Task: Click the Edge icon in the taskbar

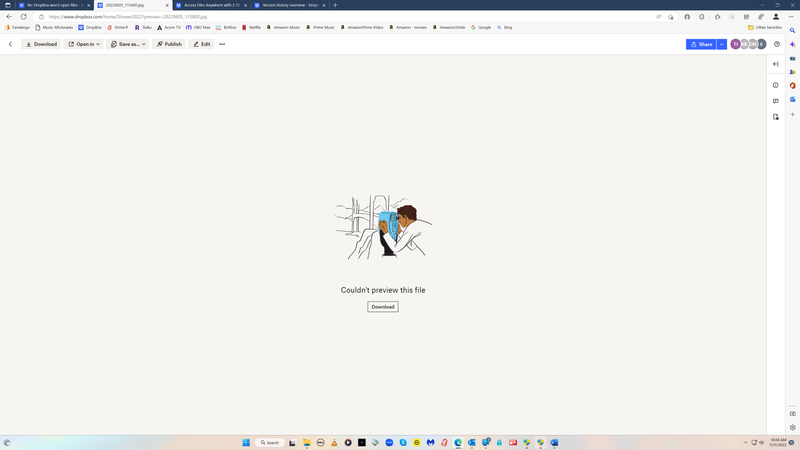Action: pos(458,442)
